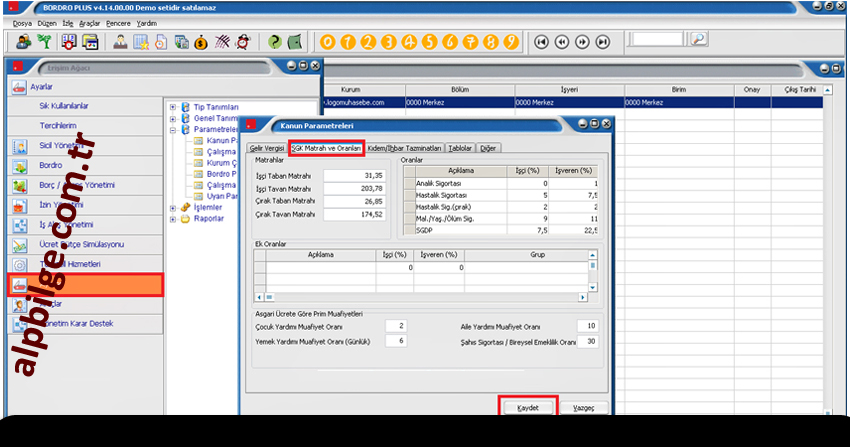Open Bordro module in sidebar
The width and height of the screenshot is (850, 447).
coord(51,165)
